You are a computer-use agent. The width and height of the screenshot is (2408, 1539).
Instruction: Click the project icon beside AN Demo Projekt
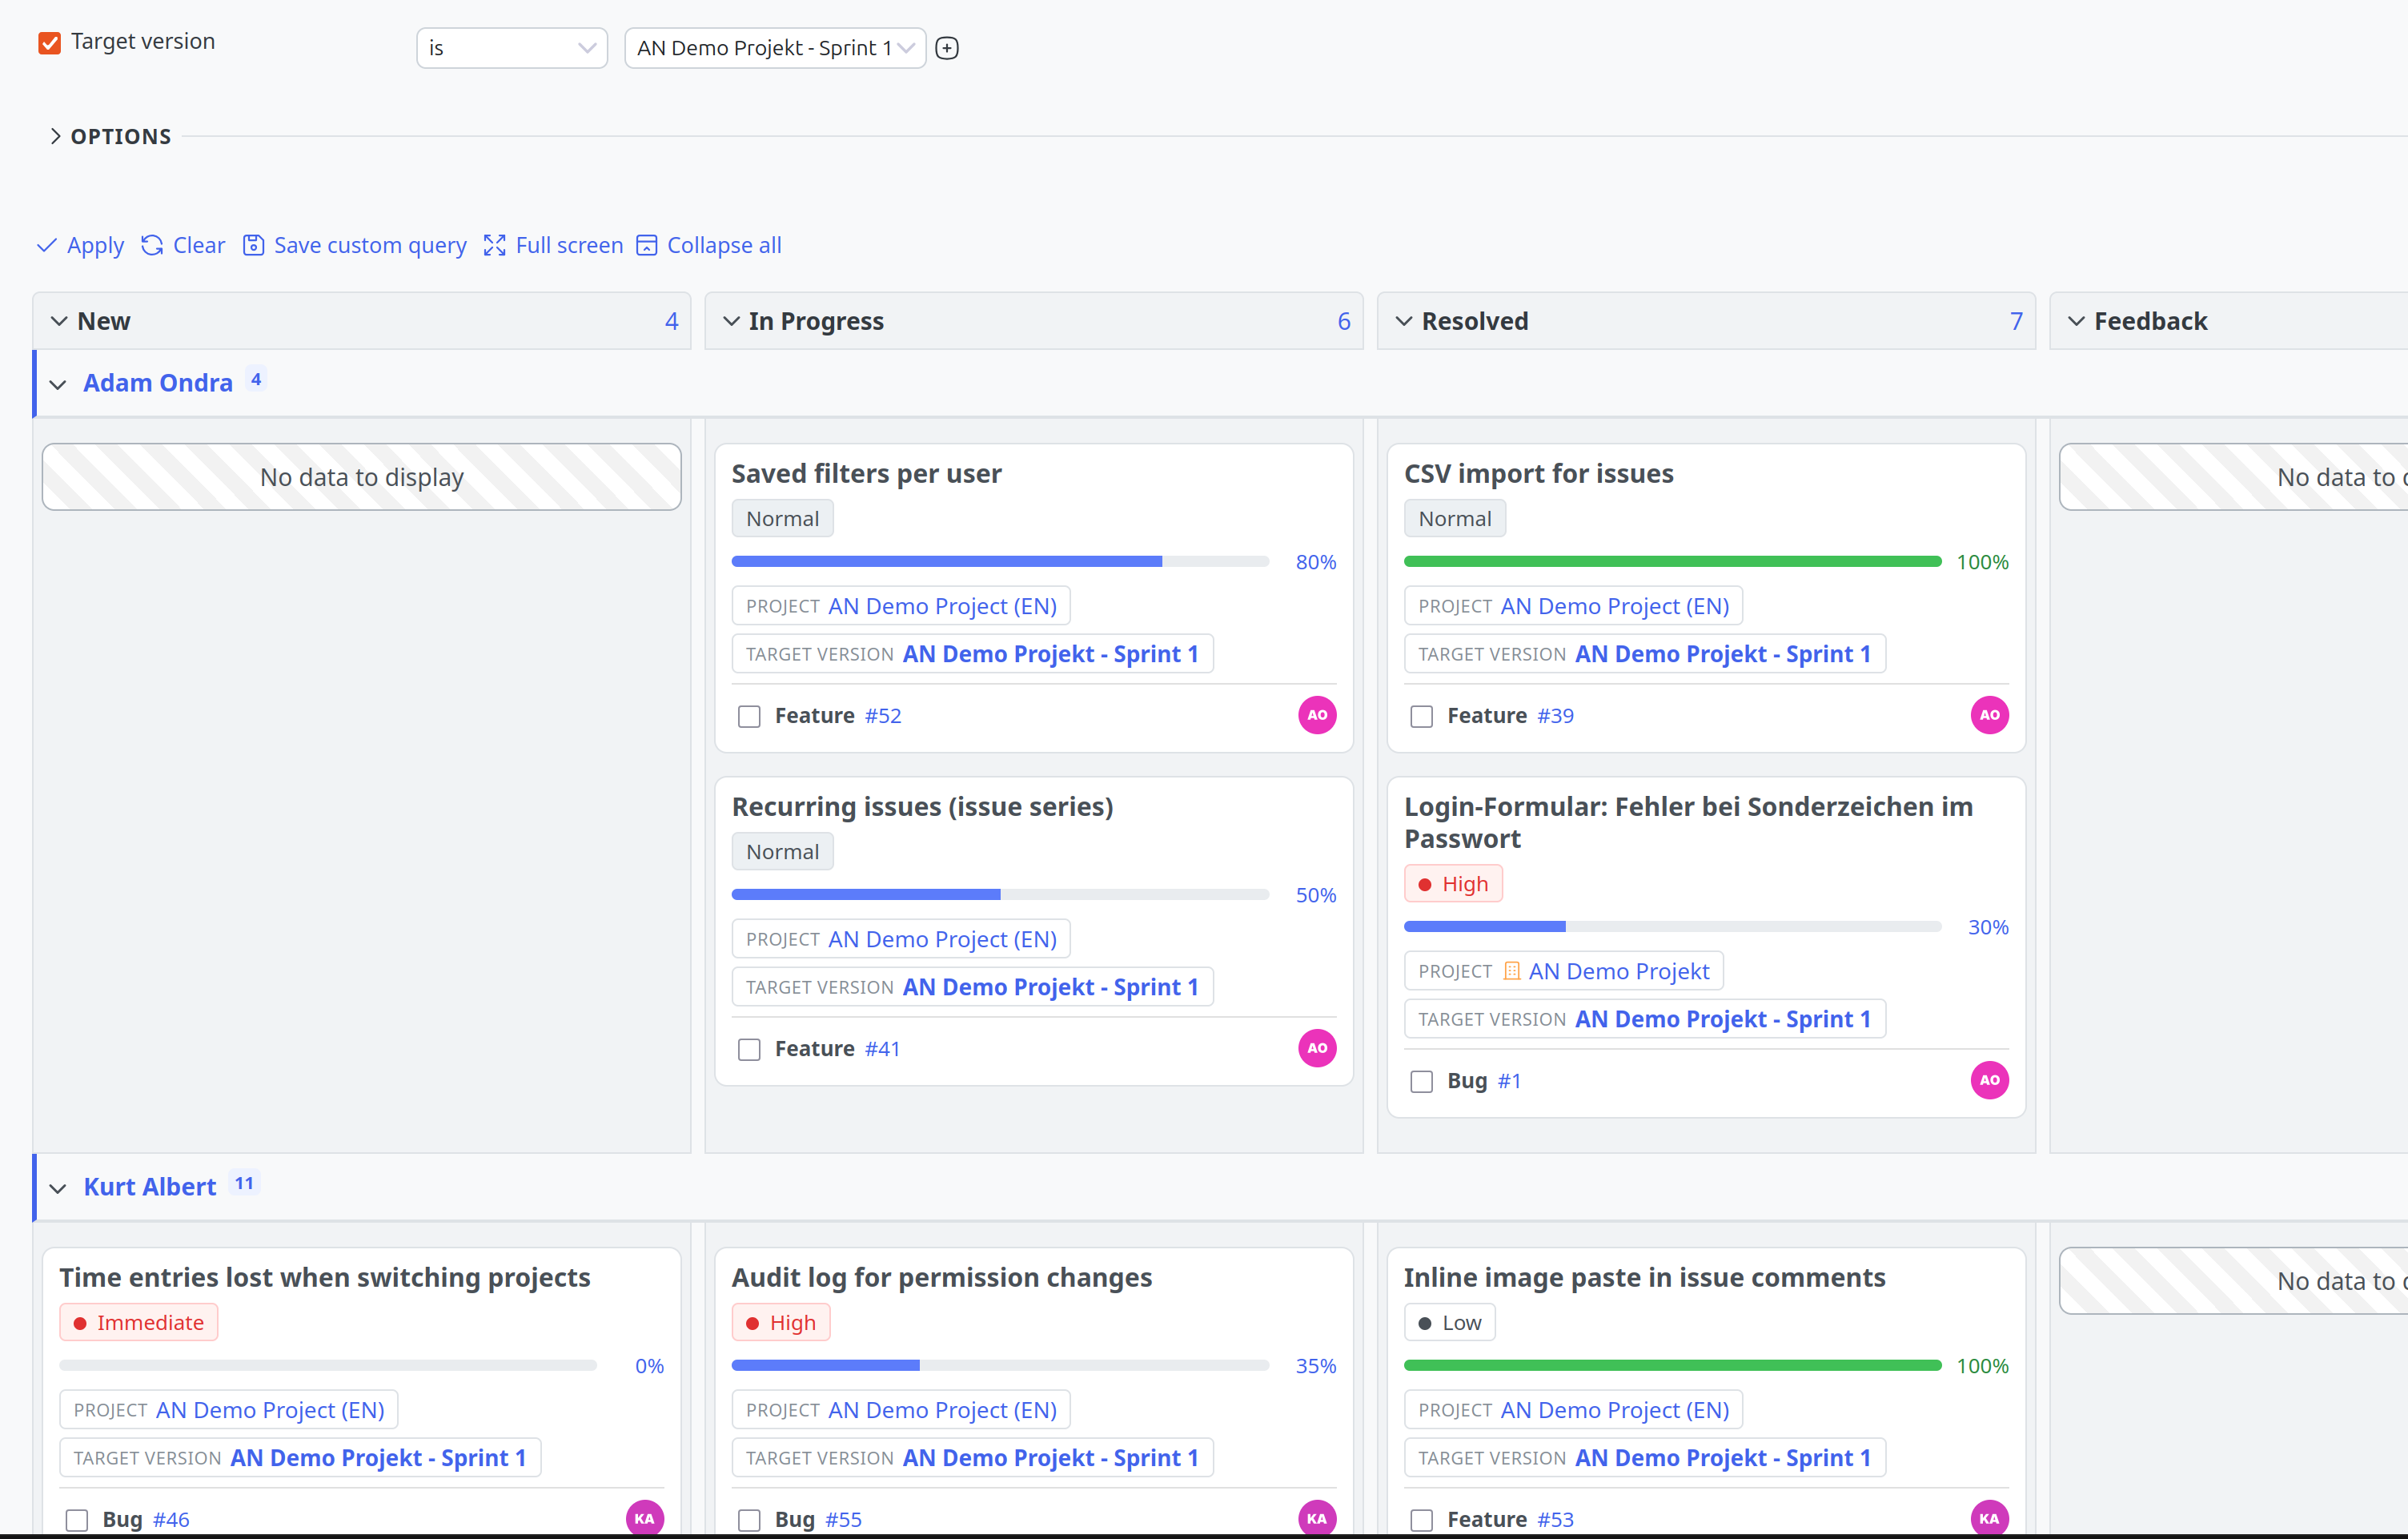point(1512,971)
